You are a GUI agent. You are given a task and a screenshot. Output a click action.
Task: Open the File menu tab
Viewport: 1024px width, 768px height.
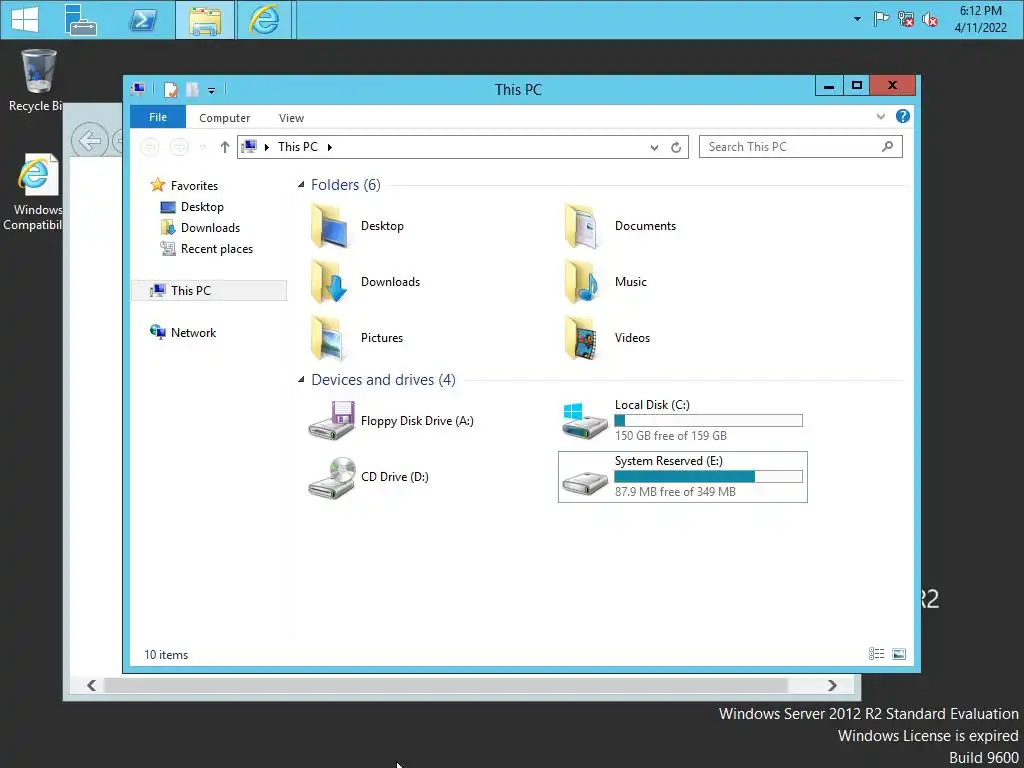tap(158, 117)
